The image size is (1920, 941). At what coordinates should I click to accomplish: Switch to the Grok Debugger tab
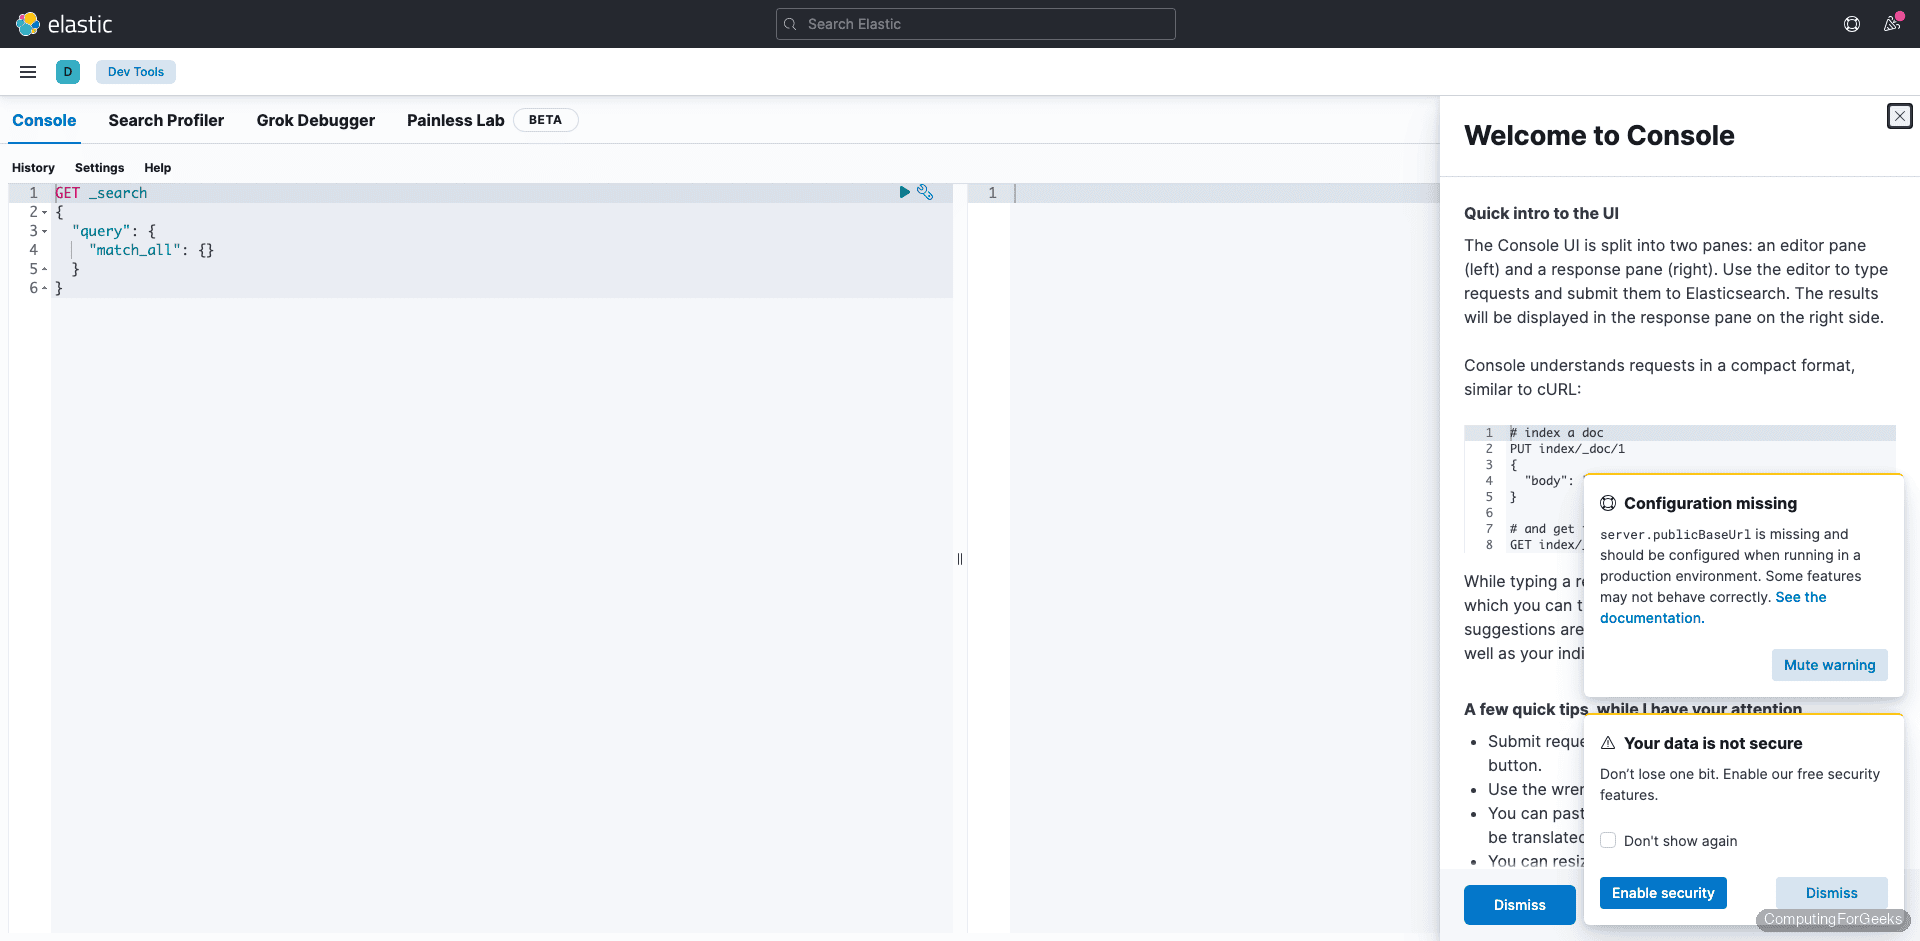315,120
